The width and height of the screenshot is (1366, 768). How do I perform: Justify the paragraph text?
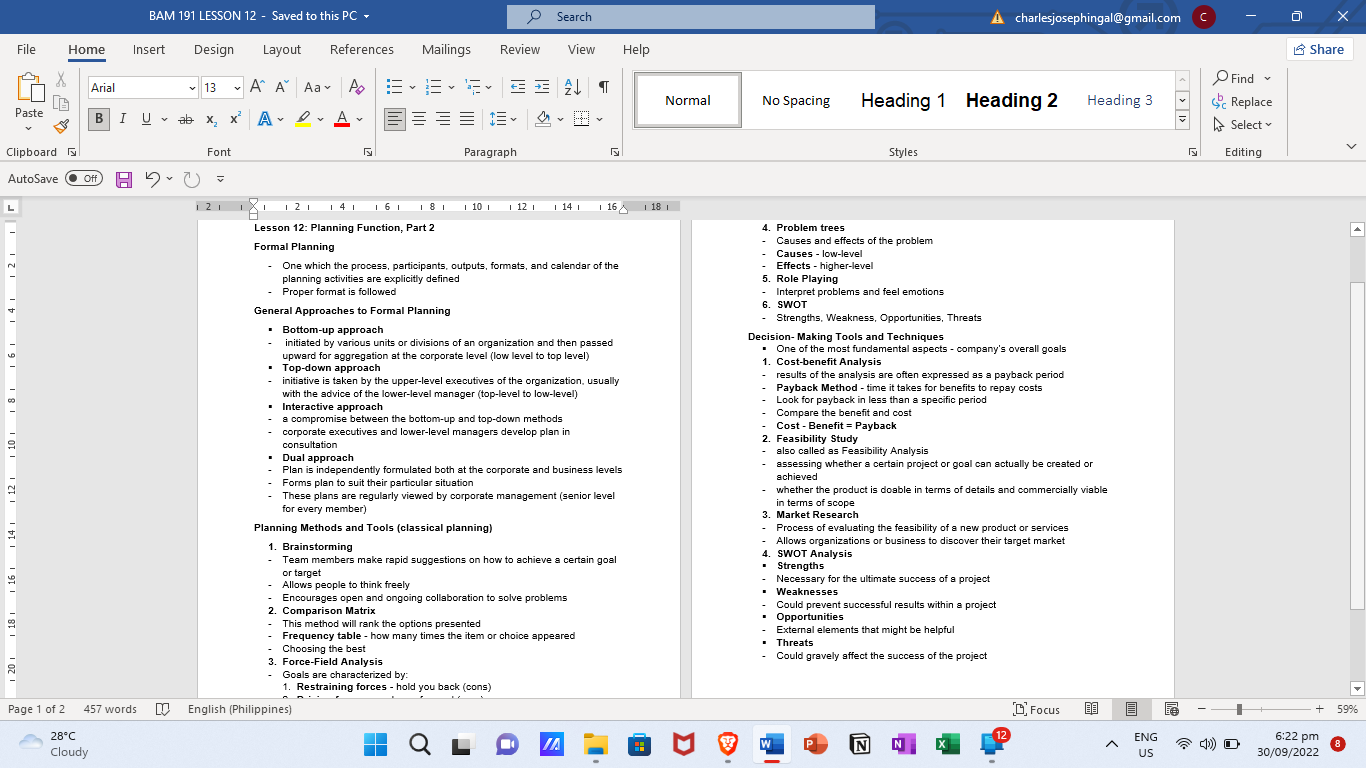tap(467, 119)
